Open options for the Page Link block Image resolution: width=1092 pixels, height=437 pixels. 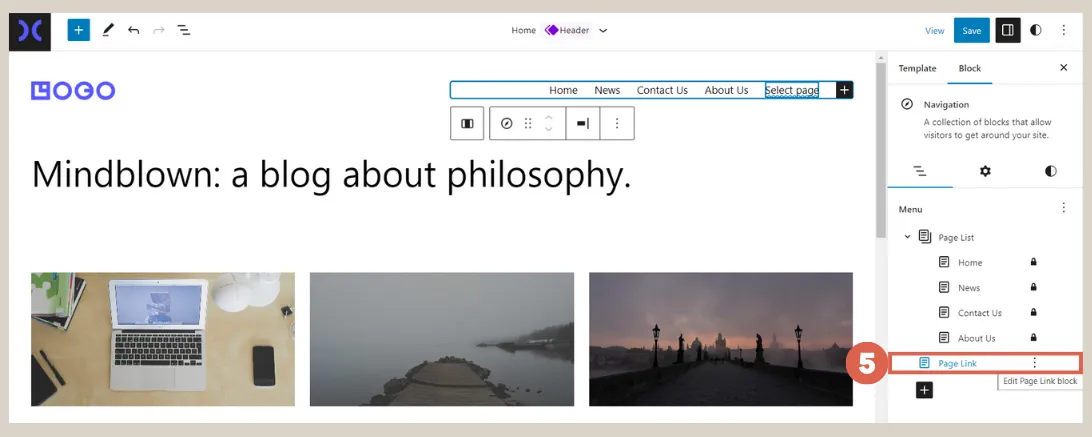pyautogui.click(x=1034, y=362)
